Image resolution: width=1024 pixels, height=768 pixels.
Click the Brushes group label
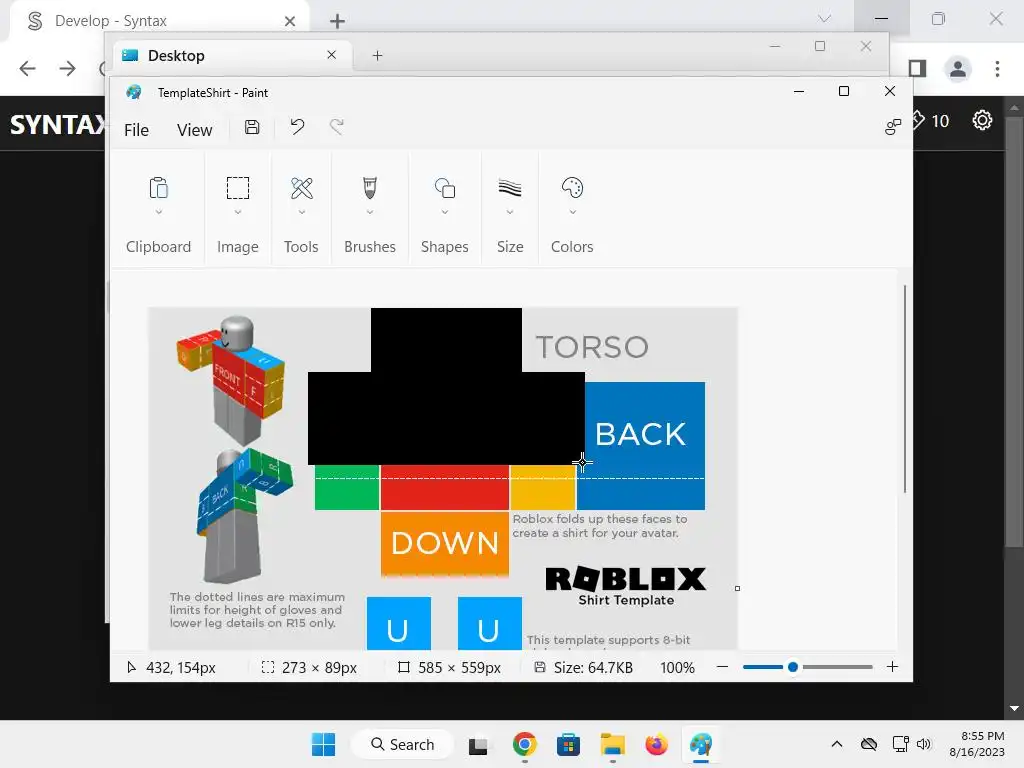coord(370,247)
